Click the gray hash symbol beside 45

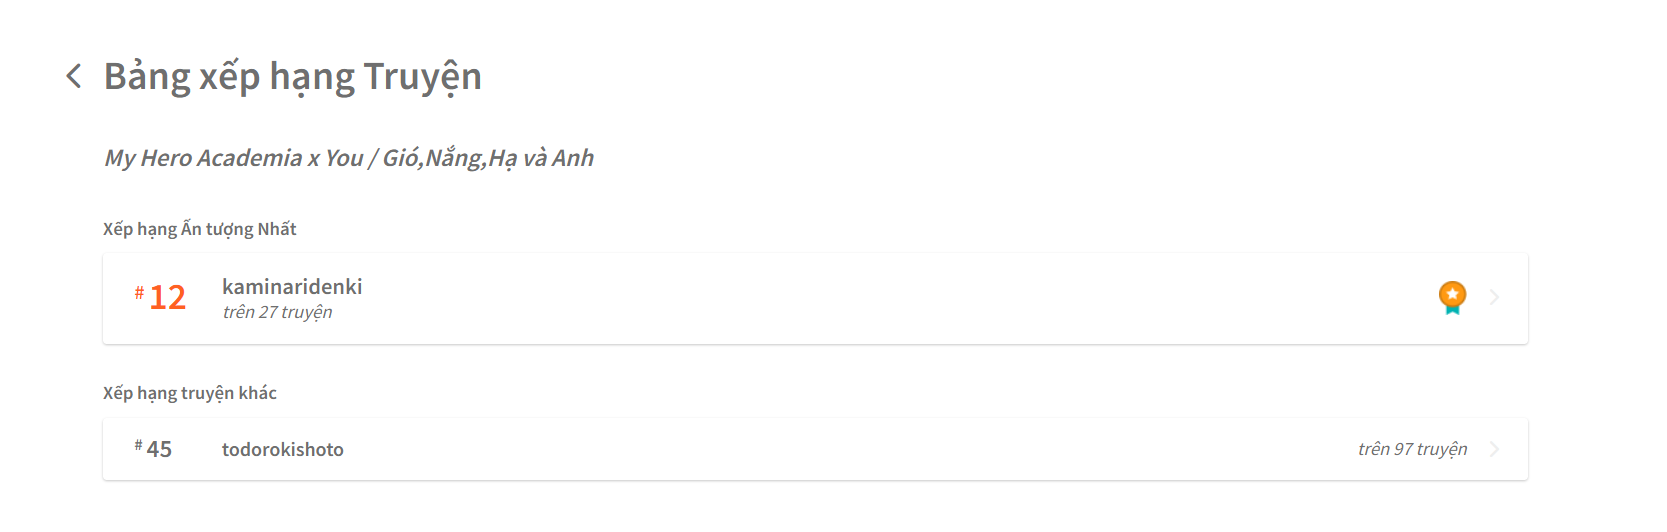click(138, 444)
